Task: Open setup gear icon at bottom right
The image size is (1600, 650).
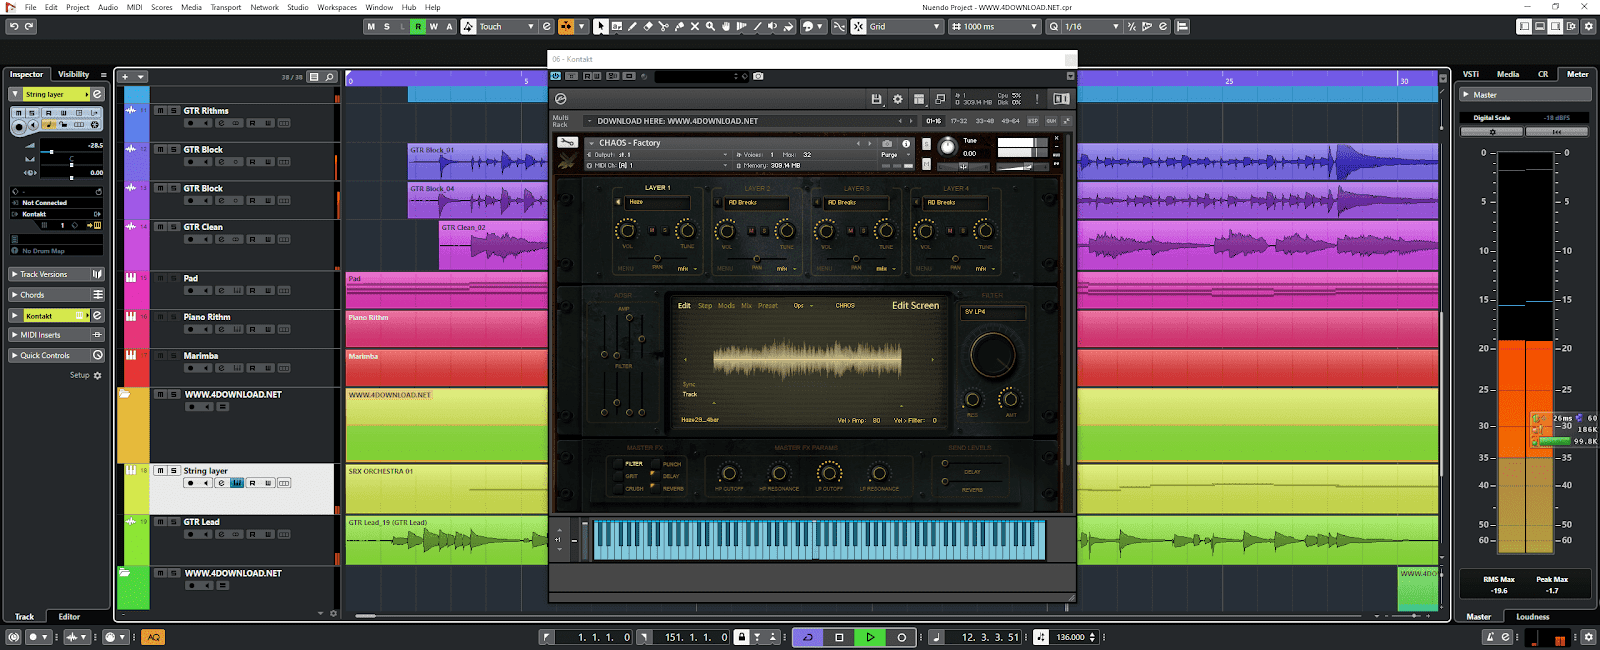Action: (1588, 637)
